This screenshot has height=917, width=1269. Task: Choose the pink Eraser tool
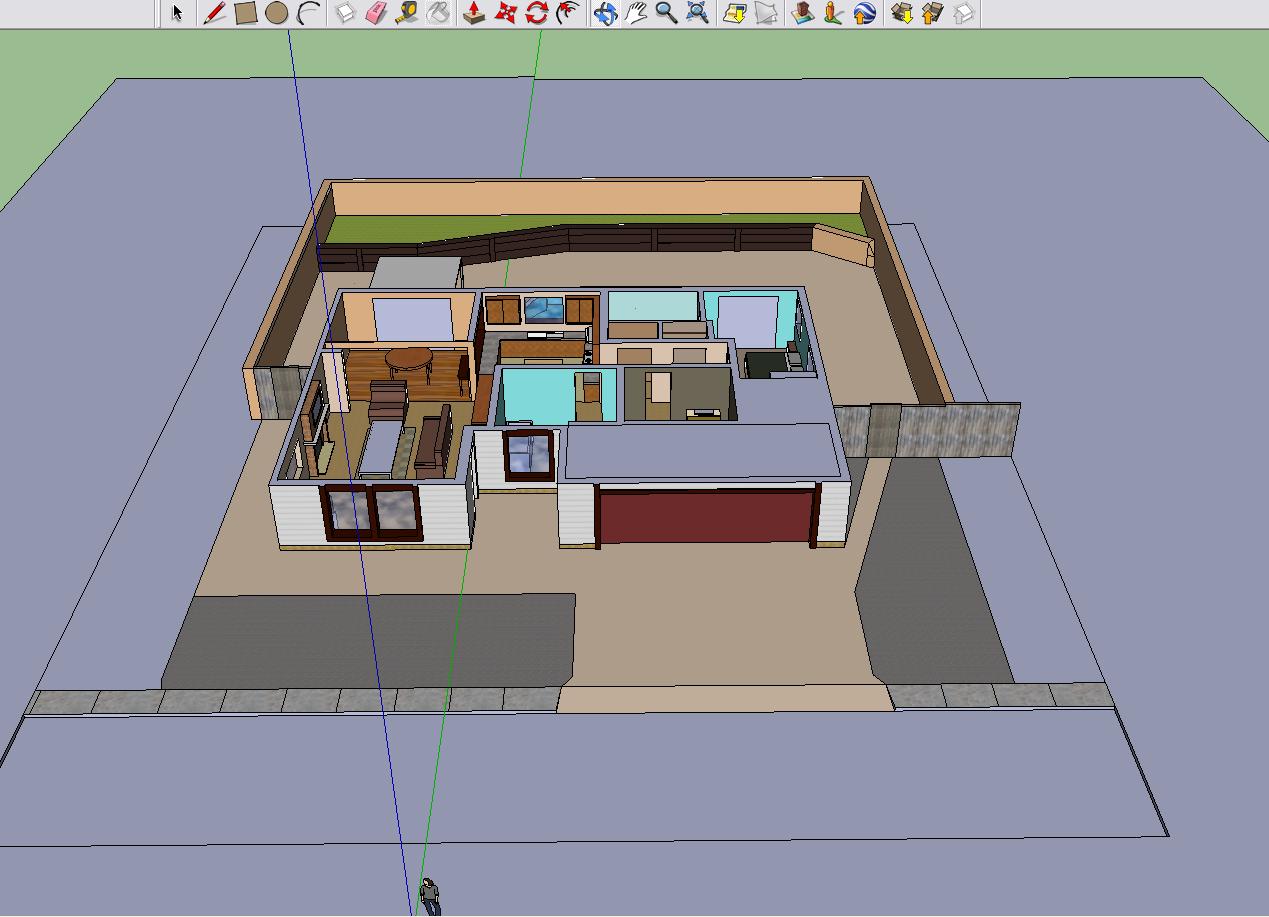[x=376, y=13]
